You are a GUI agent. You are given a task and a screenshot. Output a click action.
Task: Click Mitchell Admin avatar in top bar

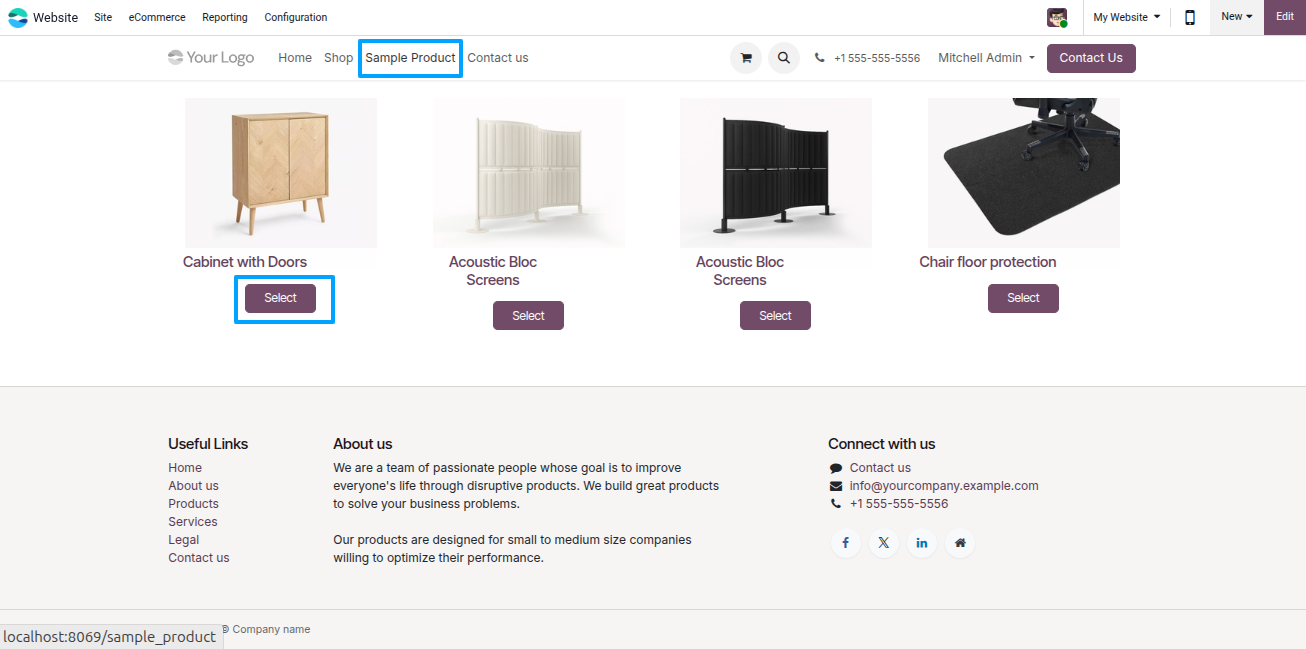click(1057, 17)
